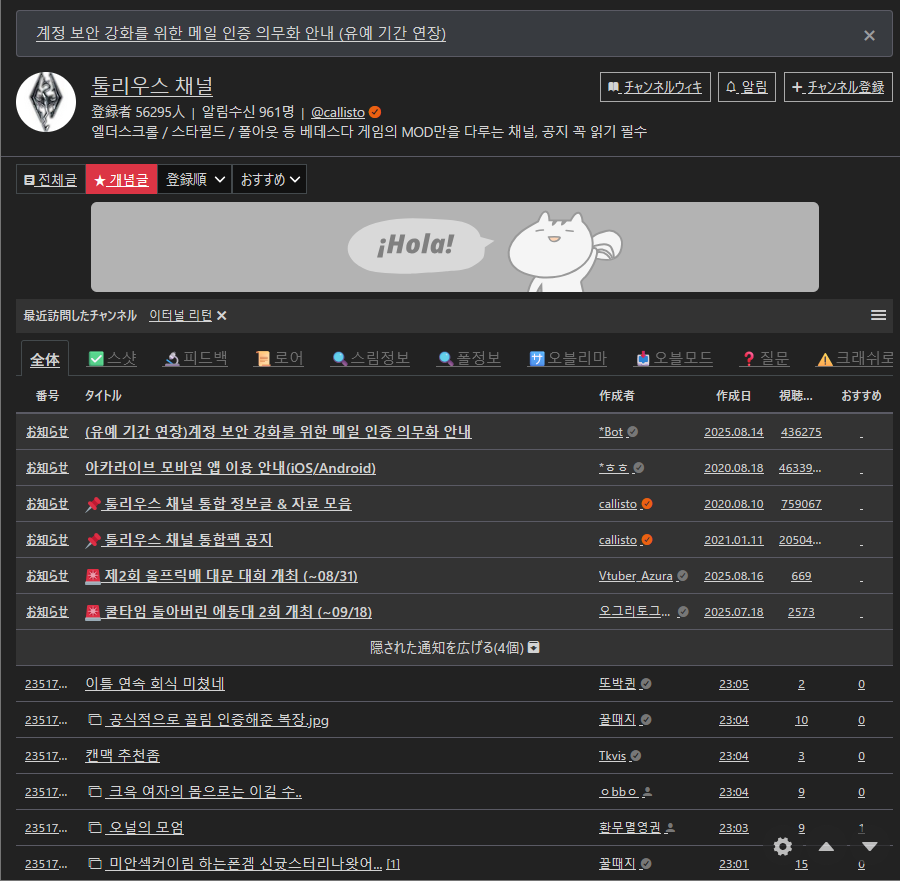Open post 이틀 연속 회식 미쳤네
The height and width of the screenshot is (881, 900).
[x=155, y=684]
